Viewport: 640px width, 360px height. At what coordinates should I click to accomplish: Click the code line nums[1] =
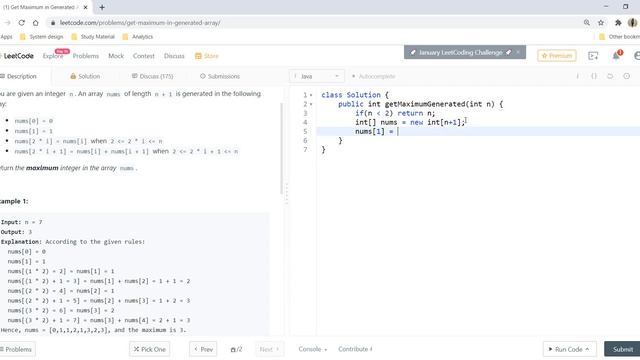point(478,131)
